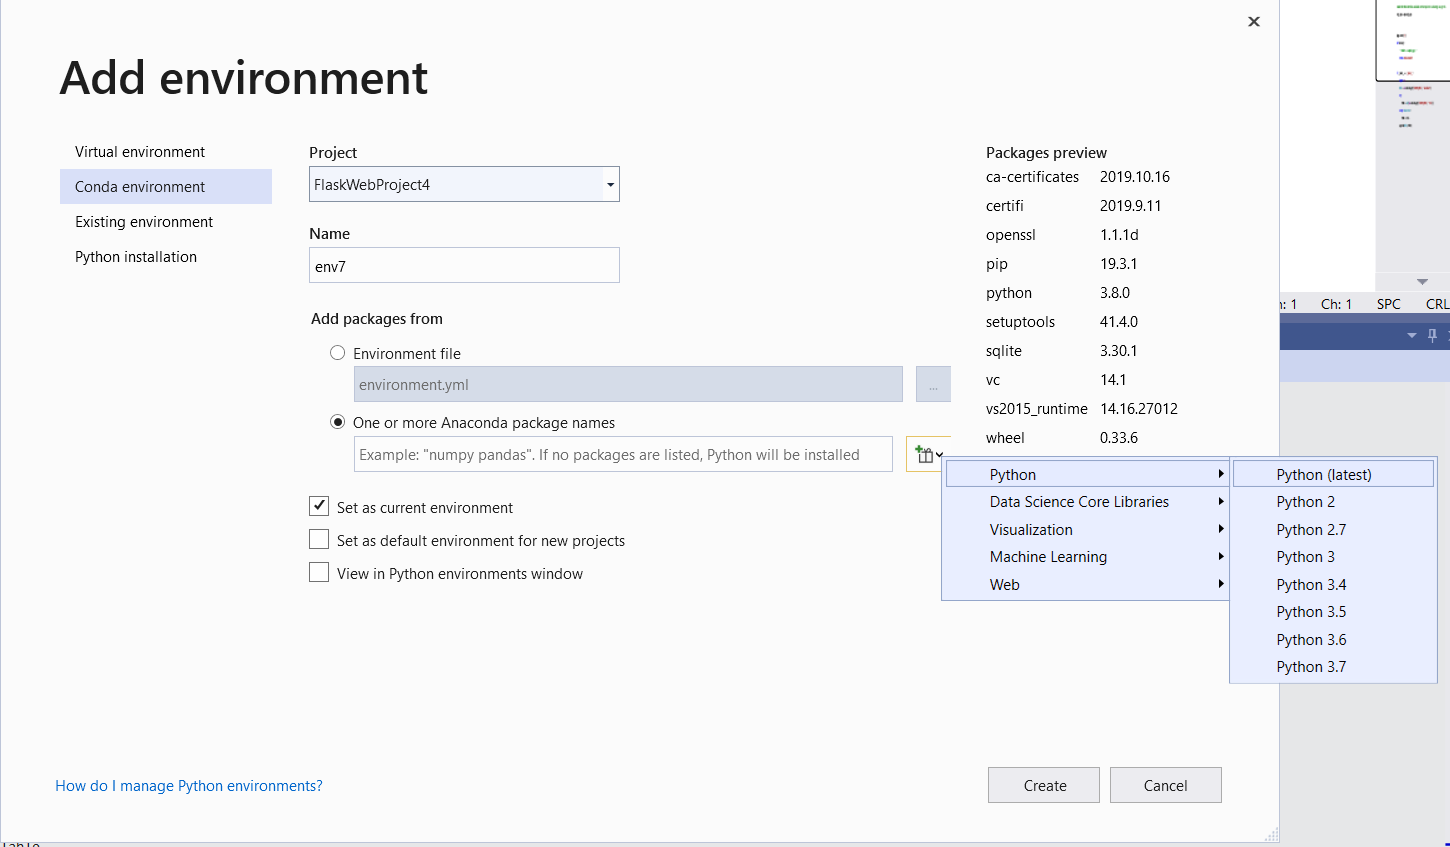The height and width of the screenshot is (847, 1450).
Task: Check View in Python environments window
Action: coord(319,573)
